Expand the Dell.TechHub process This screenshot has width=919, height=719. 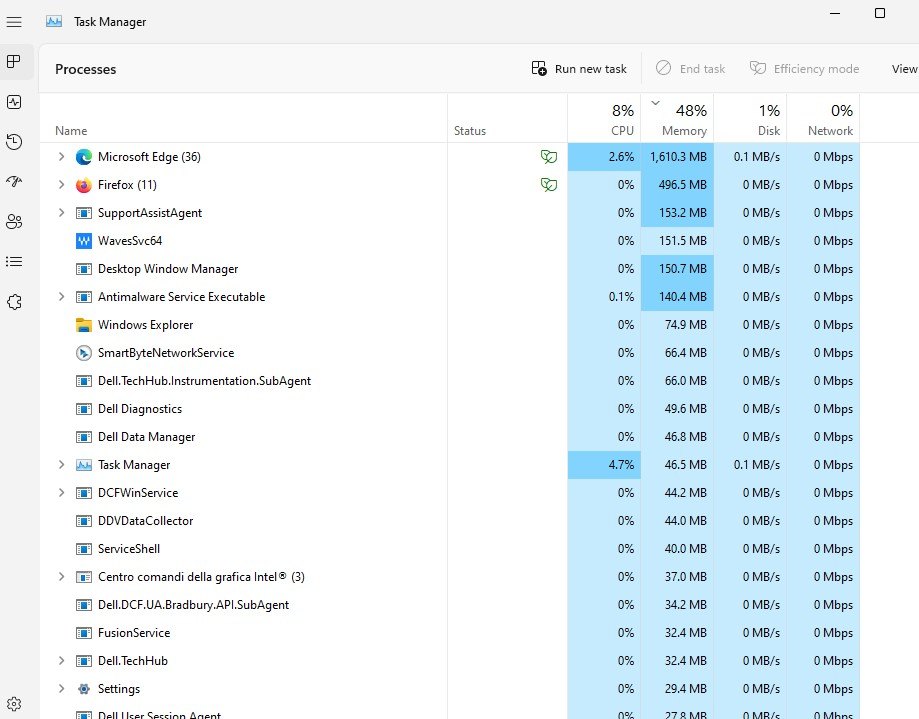(x=61, y=660)
